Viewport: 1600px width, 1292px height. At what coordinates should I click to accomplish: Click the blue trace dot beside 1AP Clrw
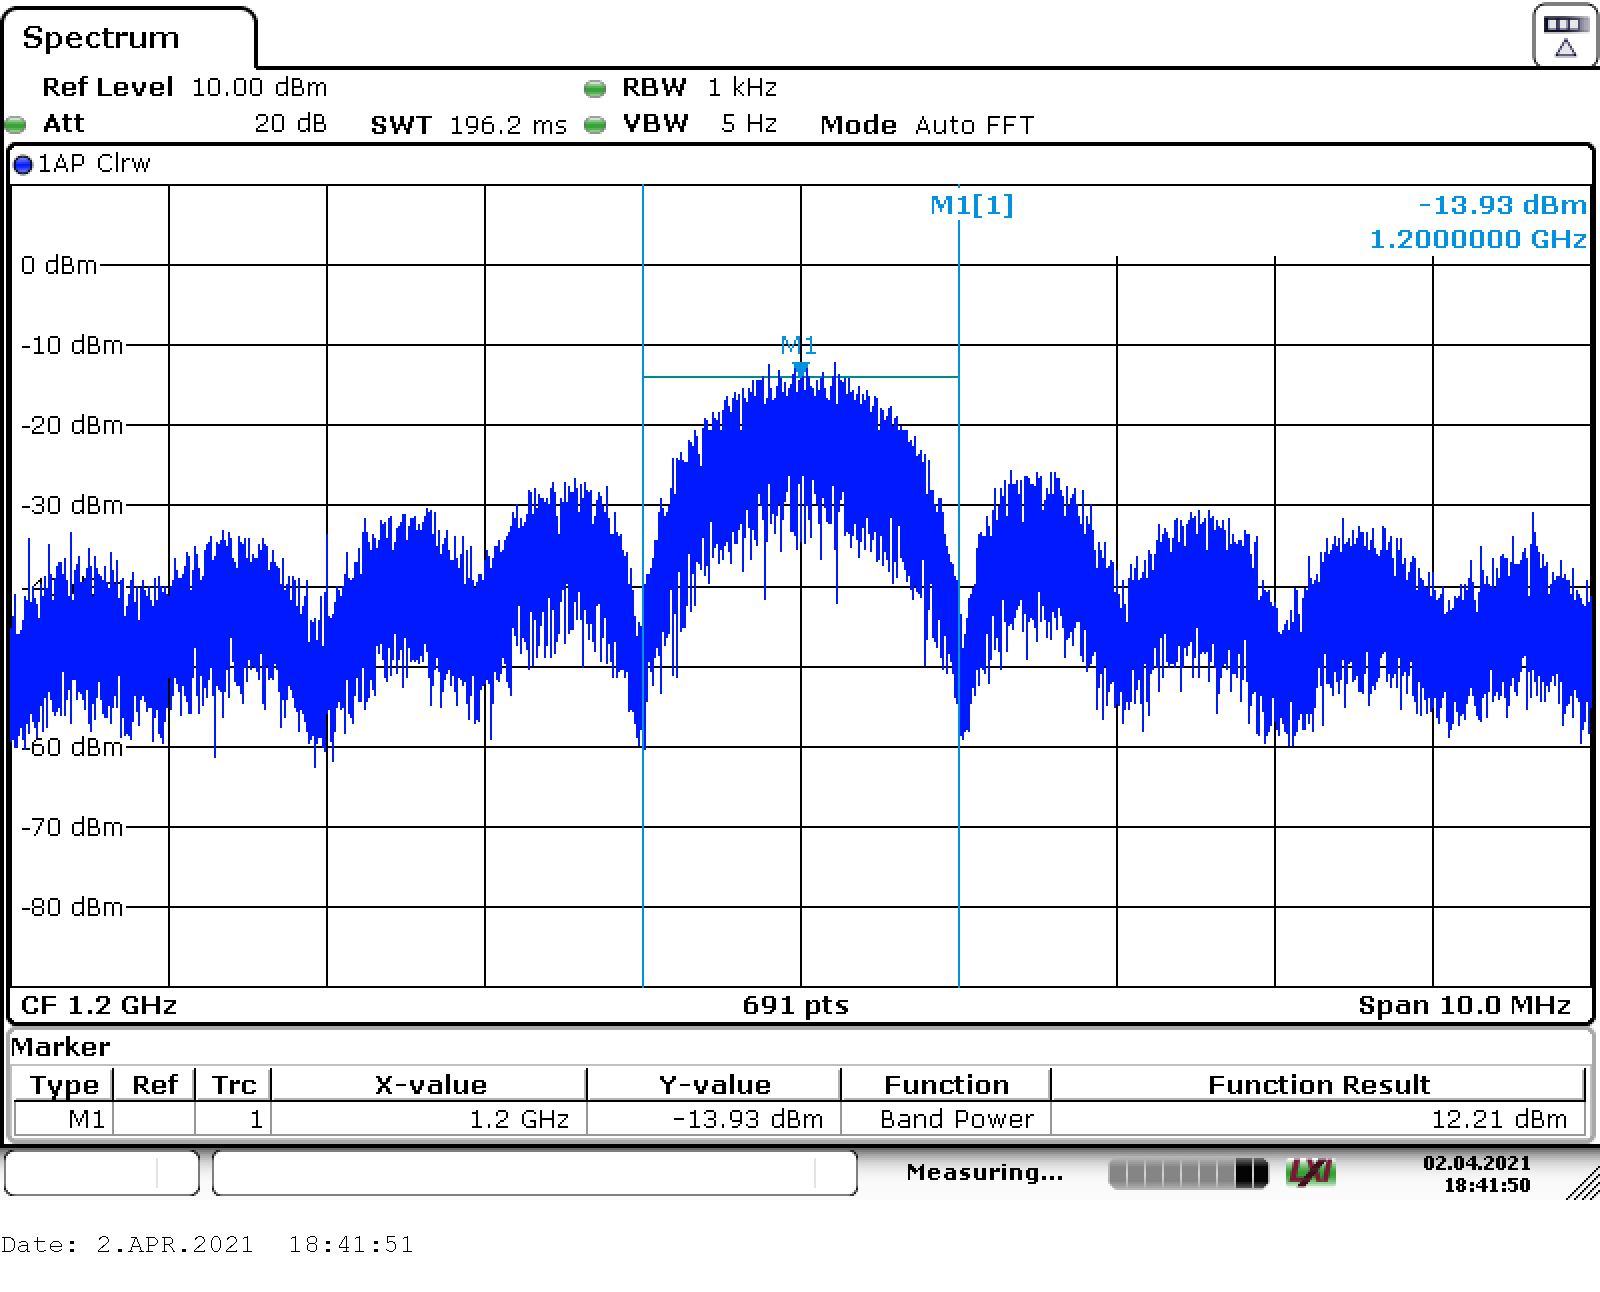(x=23, y=165)
